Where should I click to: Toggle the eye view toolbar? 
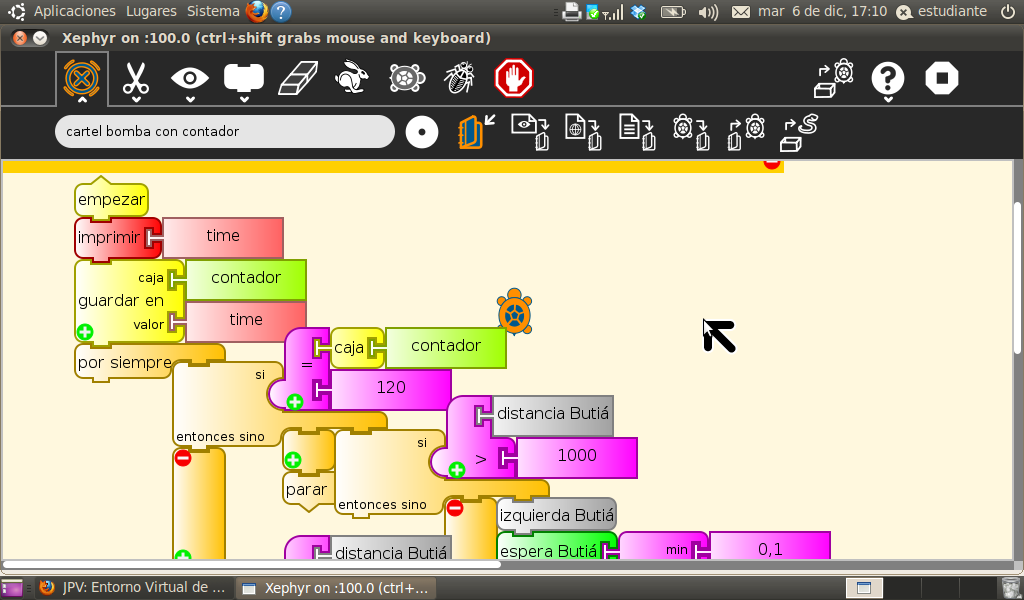(x=189, y=78)
